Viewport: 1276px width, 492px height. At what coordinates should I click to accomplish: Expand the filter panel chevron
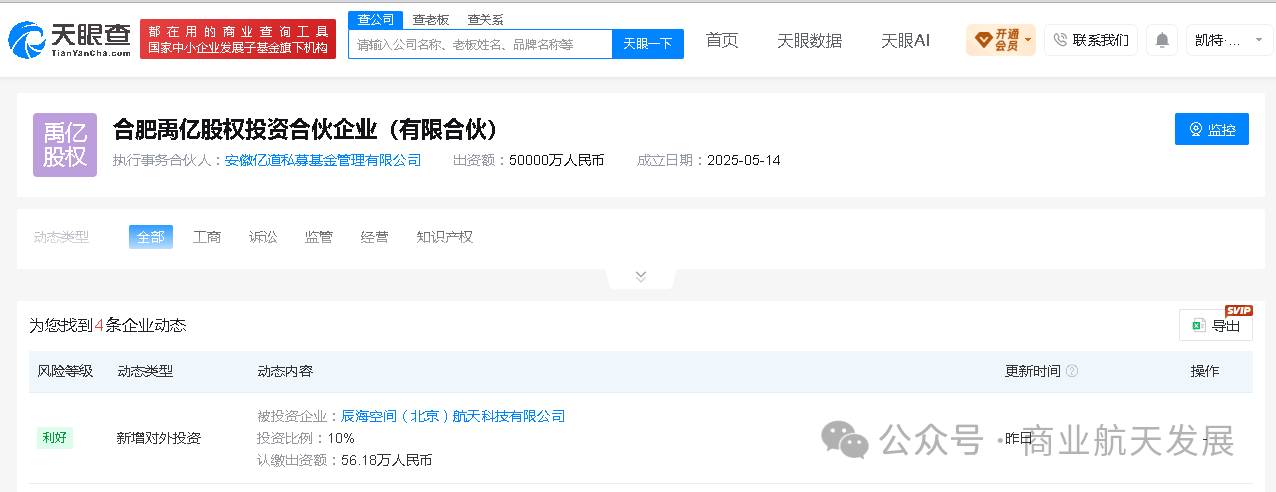point(641,277)
